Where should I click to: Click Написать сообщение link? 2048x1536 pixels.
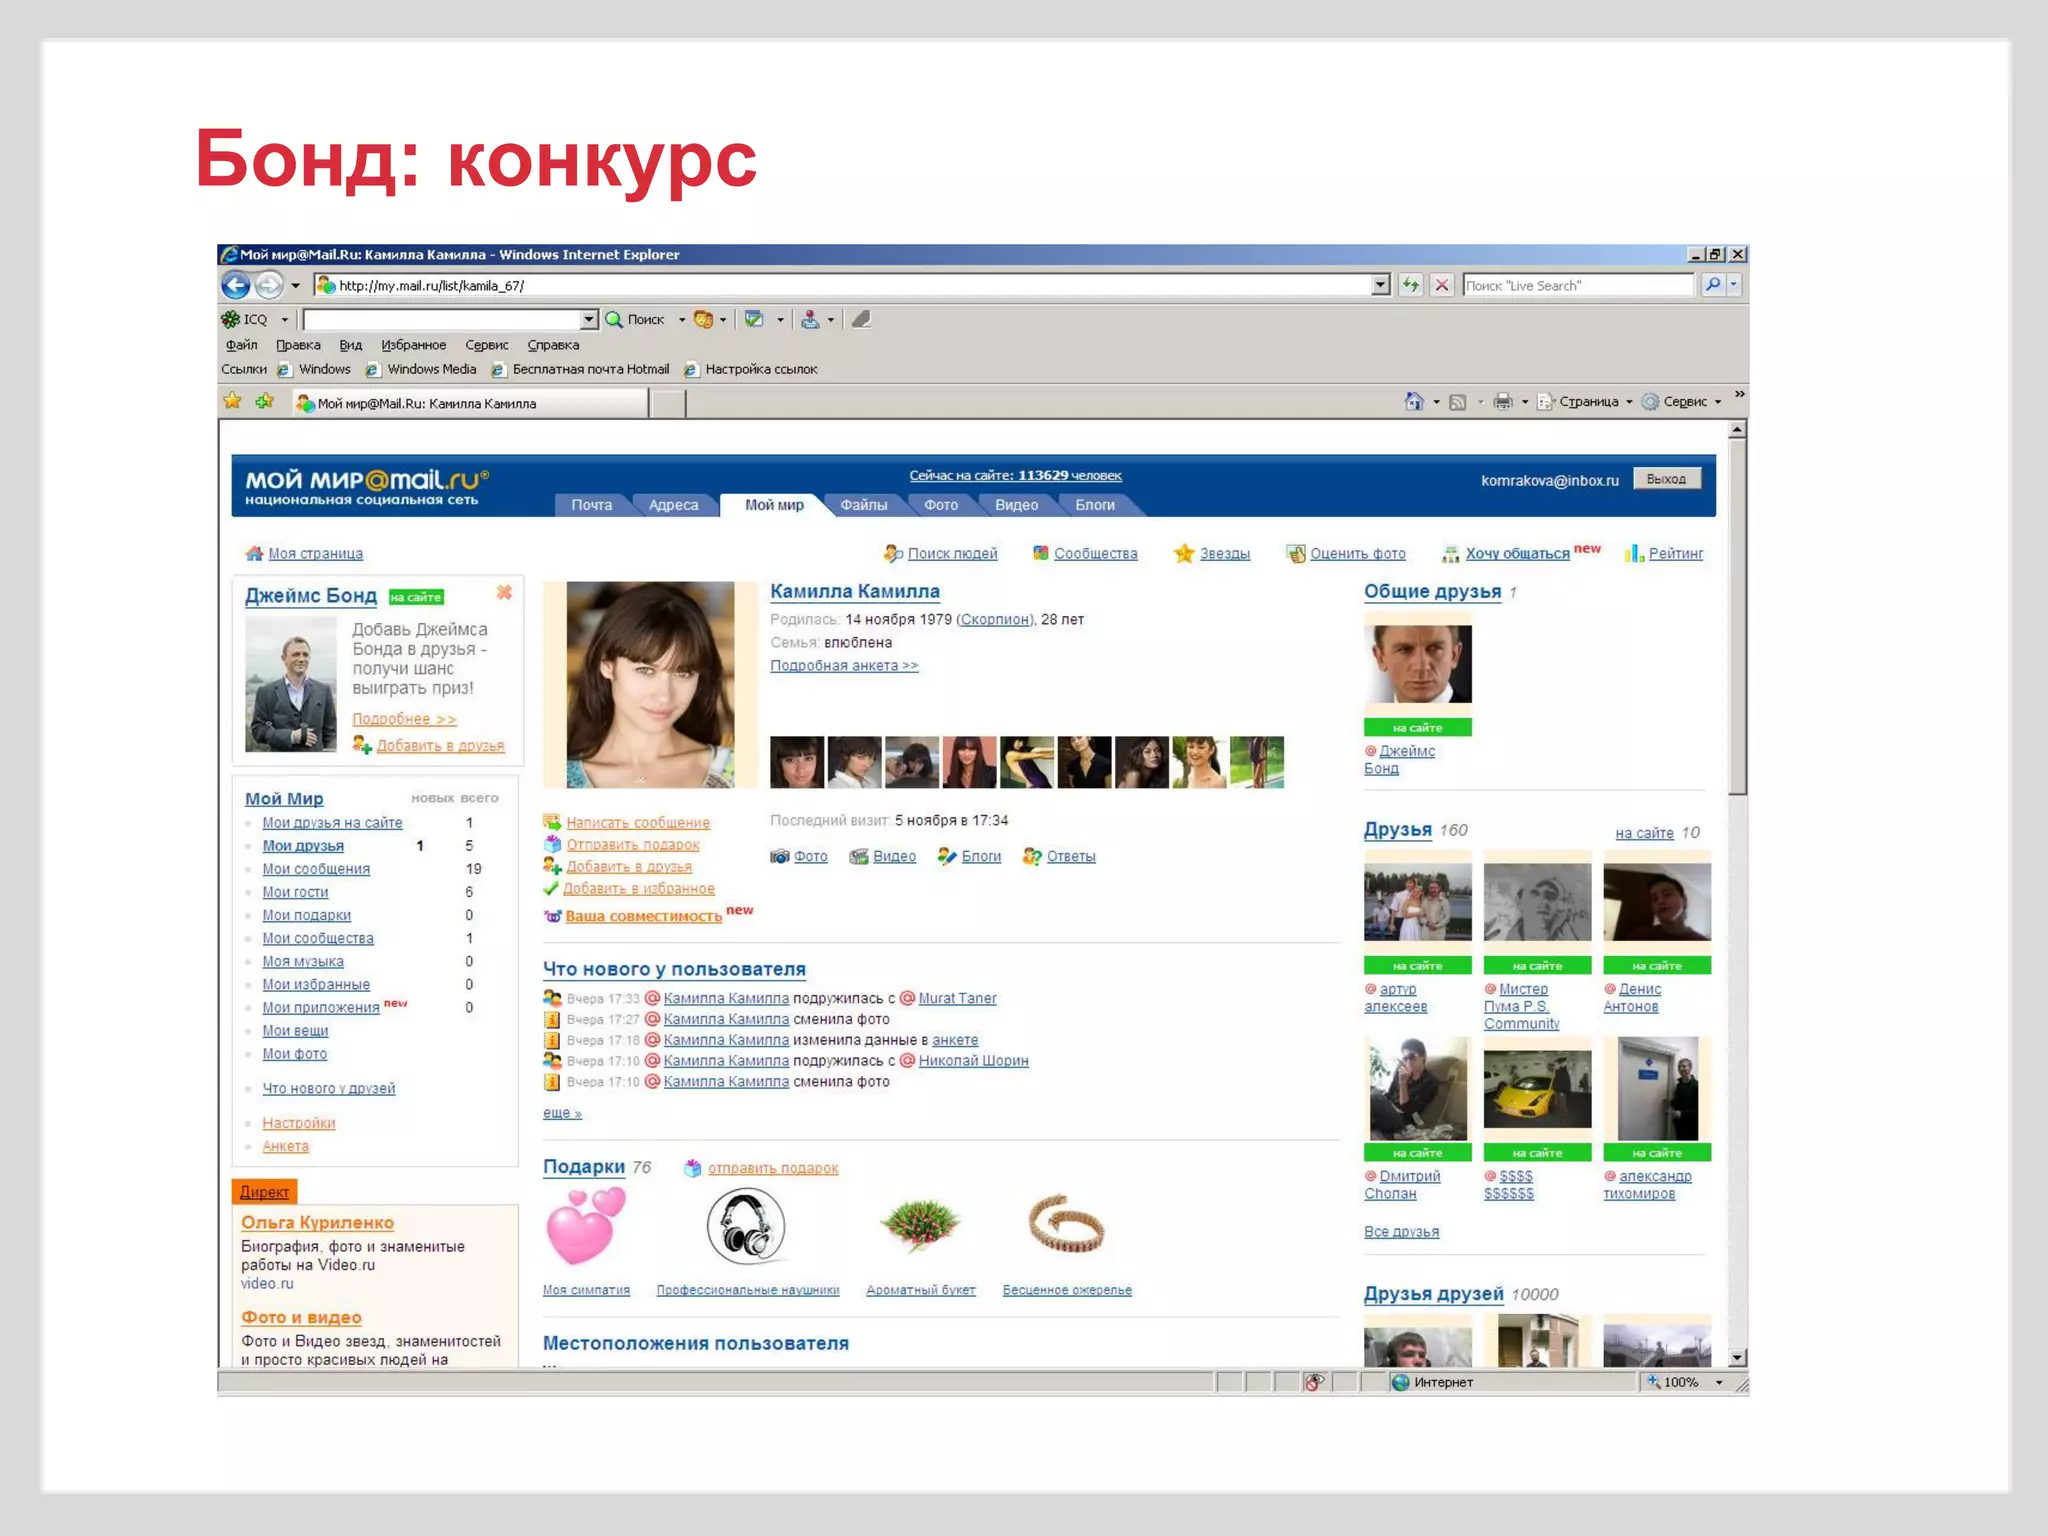coord(637,823)
